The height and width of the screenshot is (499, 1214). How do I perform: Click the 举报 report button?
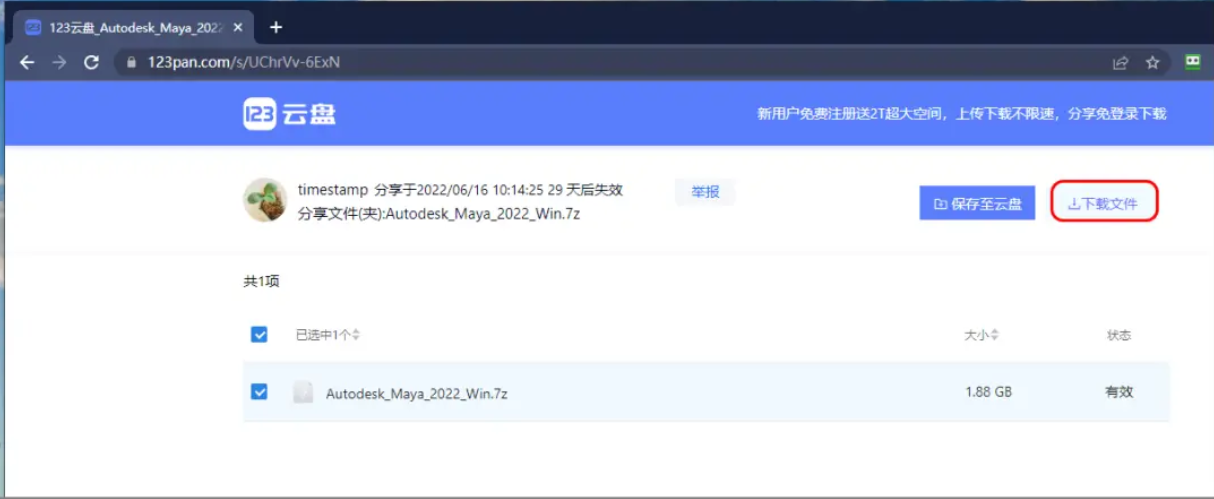pos(705,191)
